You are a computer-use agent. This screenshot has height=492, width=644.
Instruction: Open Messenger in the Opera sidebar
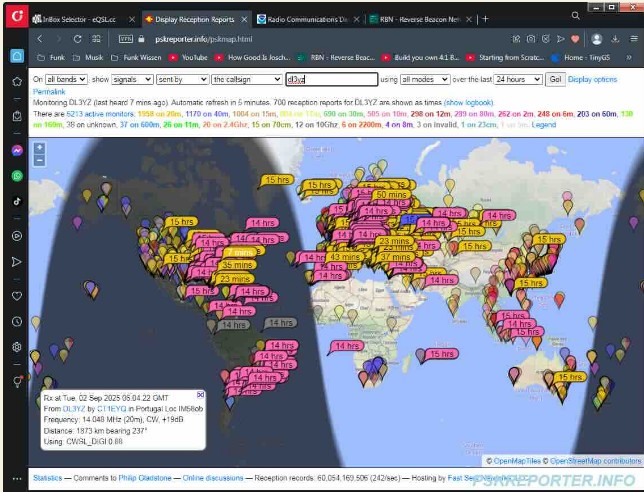pos(17,150)
